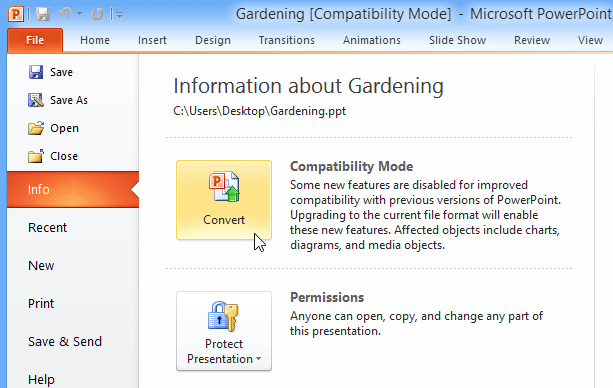The width and height of the screenshot is (613, 388).
Task: Click the Redo icon in Quick Access Toolbar
Action: tap(97, 14)
